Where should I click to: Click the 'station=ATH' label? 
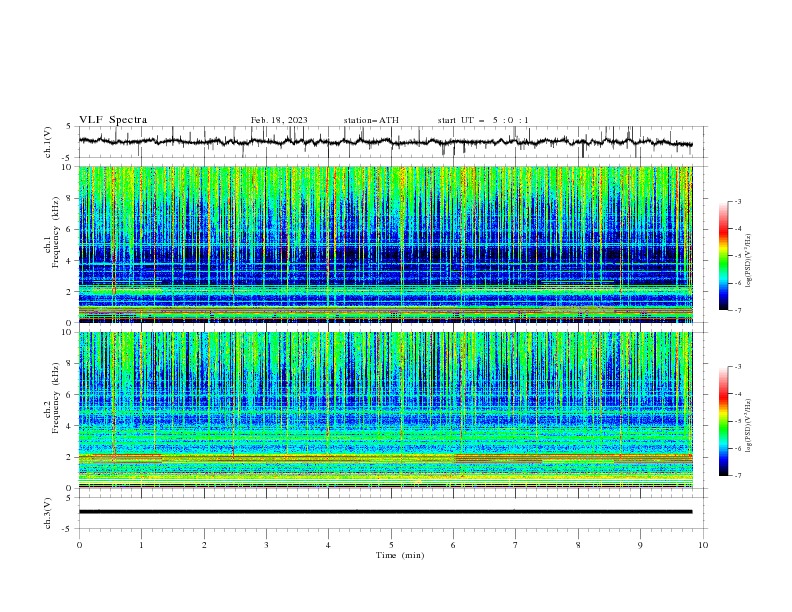point(371,120)
